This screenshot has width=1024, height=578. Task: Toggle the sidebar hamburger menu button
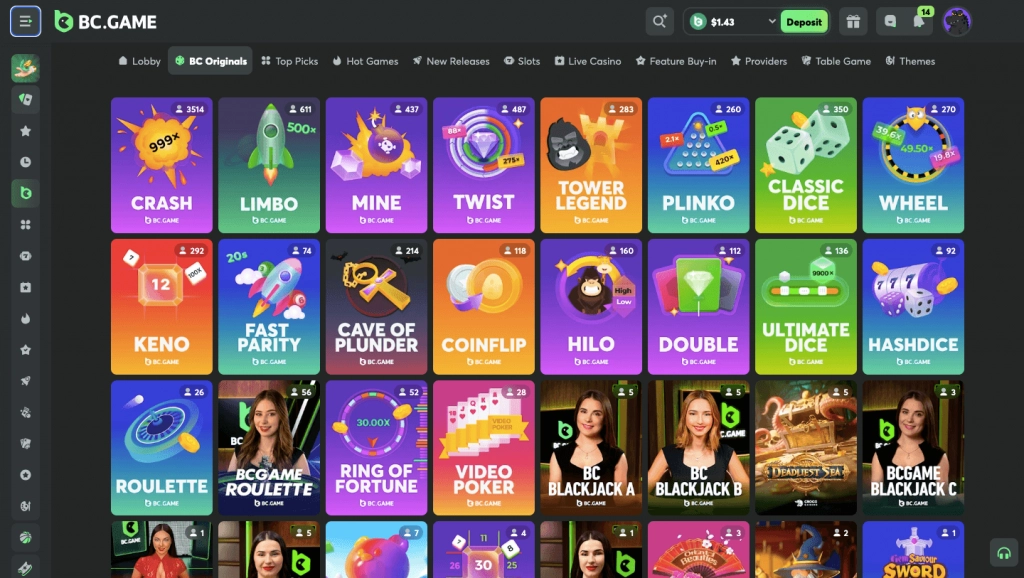(x=25, y=22)
